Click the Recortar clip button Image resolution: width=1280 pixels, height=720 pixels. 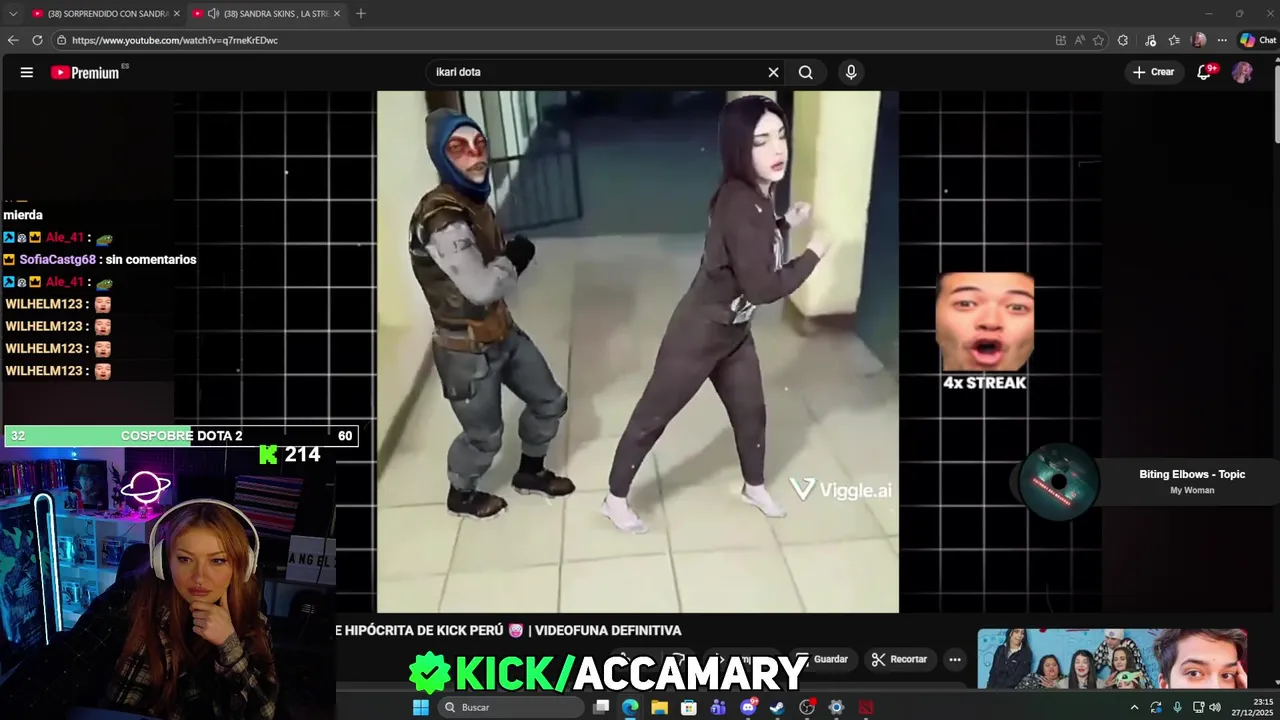point(899,659)
